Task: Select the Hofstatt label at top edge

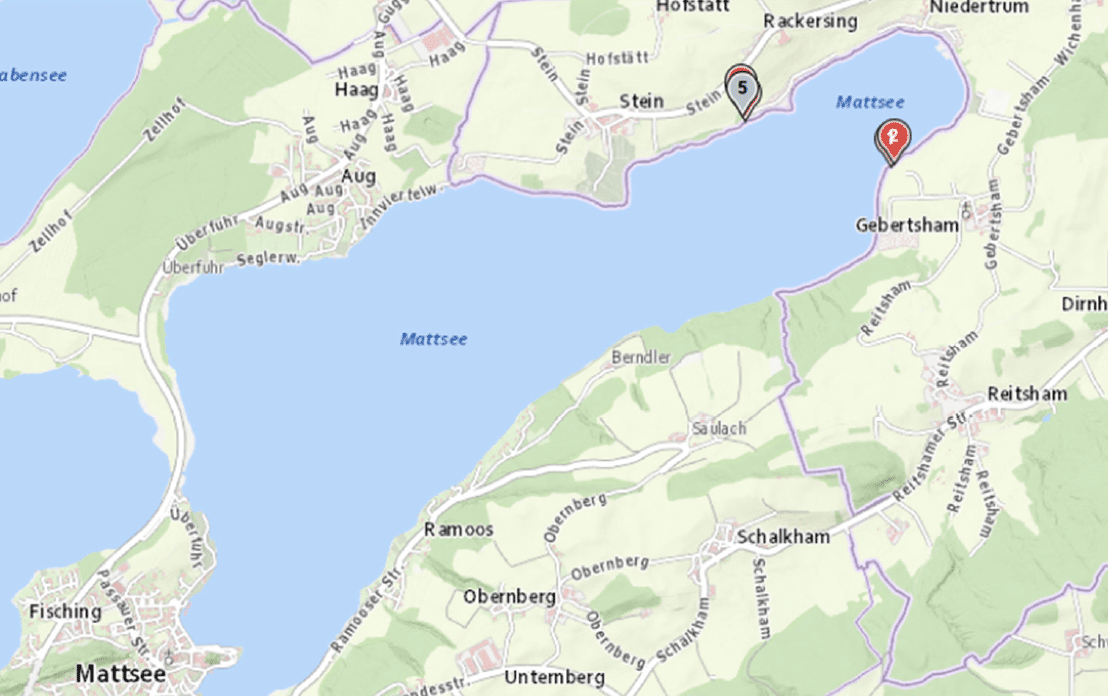Action: point(692,6)
